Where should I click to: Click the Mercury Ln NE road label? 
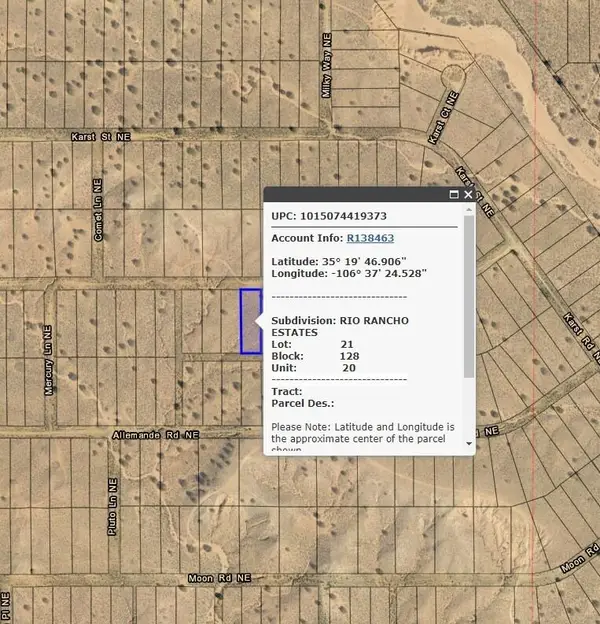[x=48, y=360]
